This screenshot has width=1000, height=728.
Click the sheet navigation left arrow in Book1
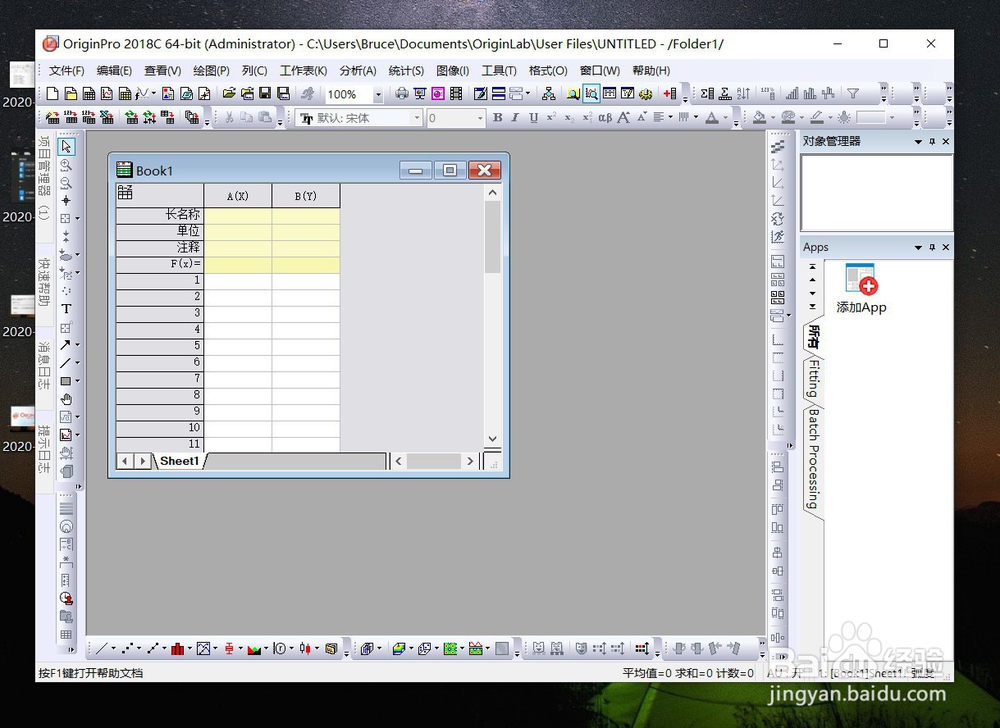[x=126, y=461]
